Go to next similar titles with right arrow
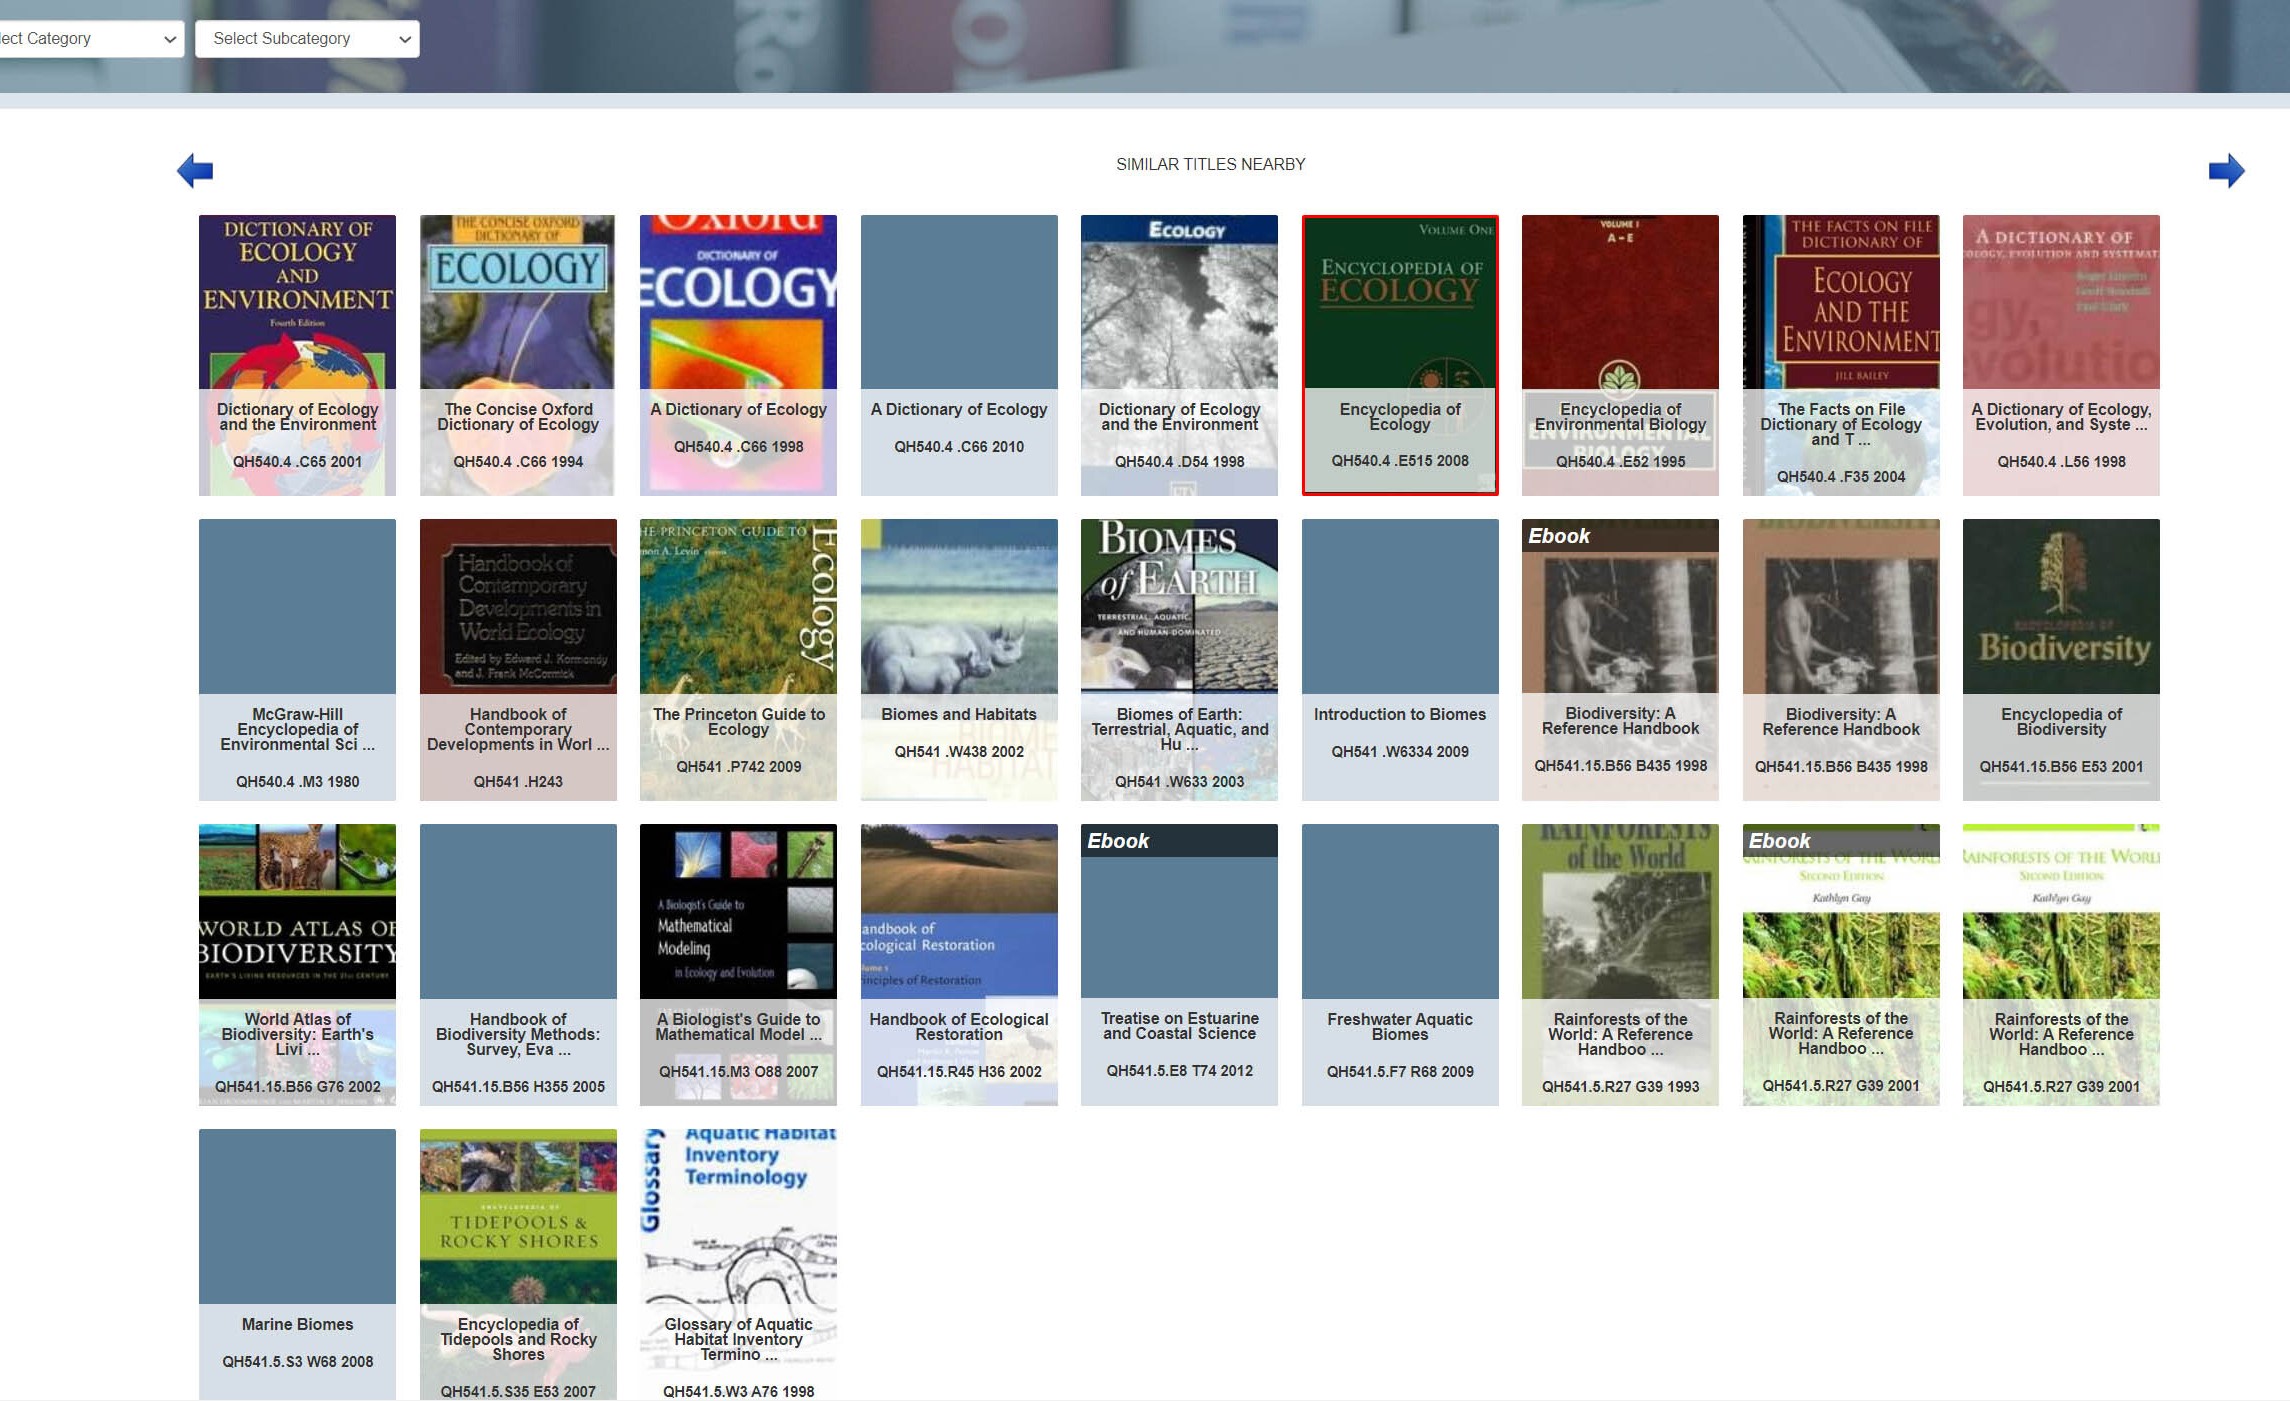Screen dimensions: 2290x1401 click(x=2226, y=170)
